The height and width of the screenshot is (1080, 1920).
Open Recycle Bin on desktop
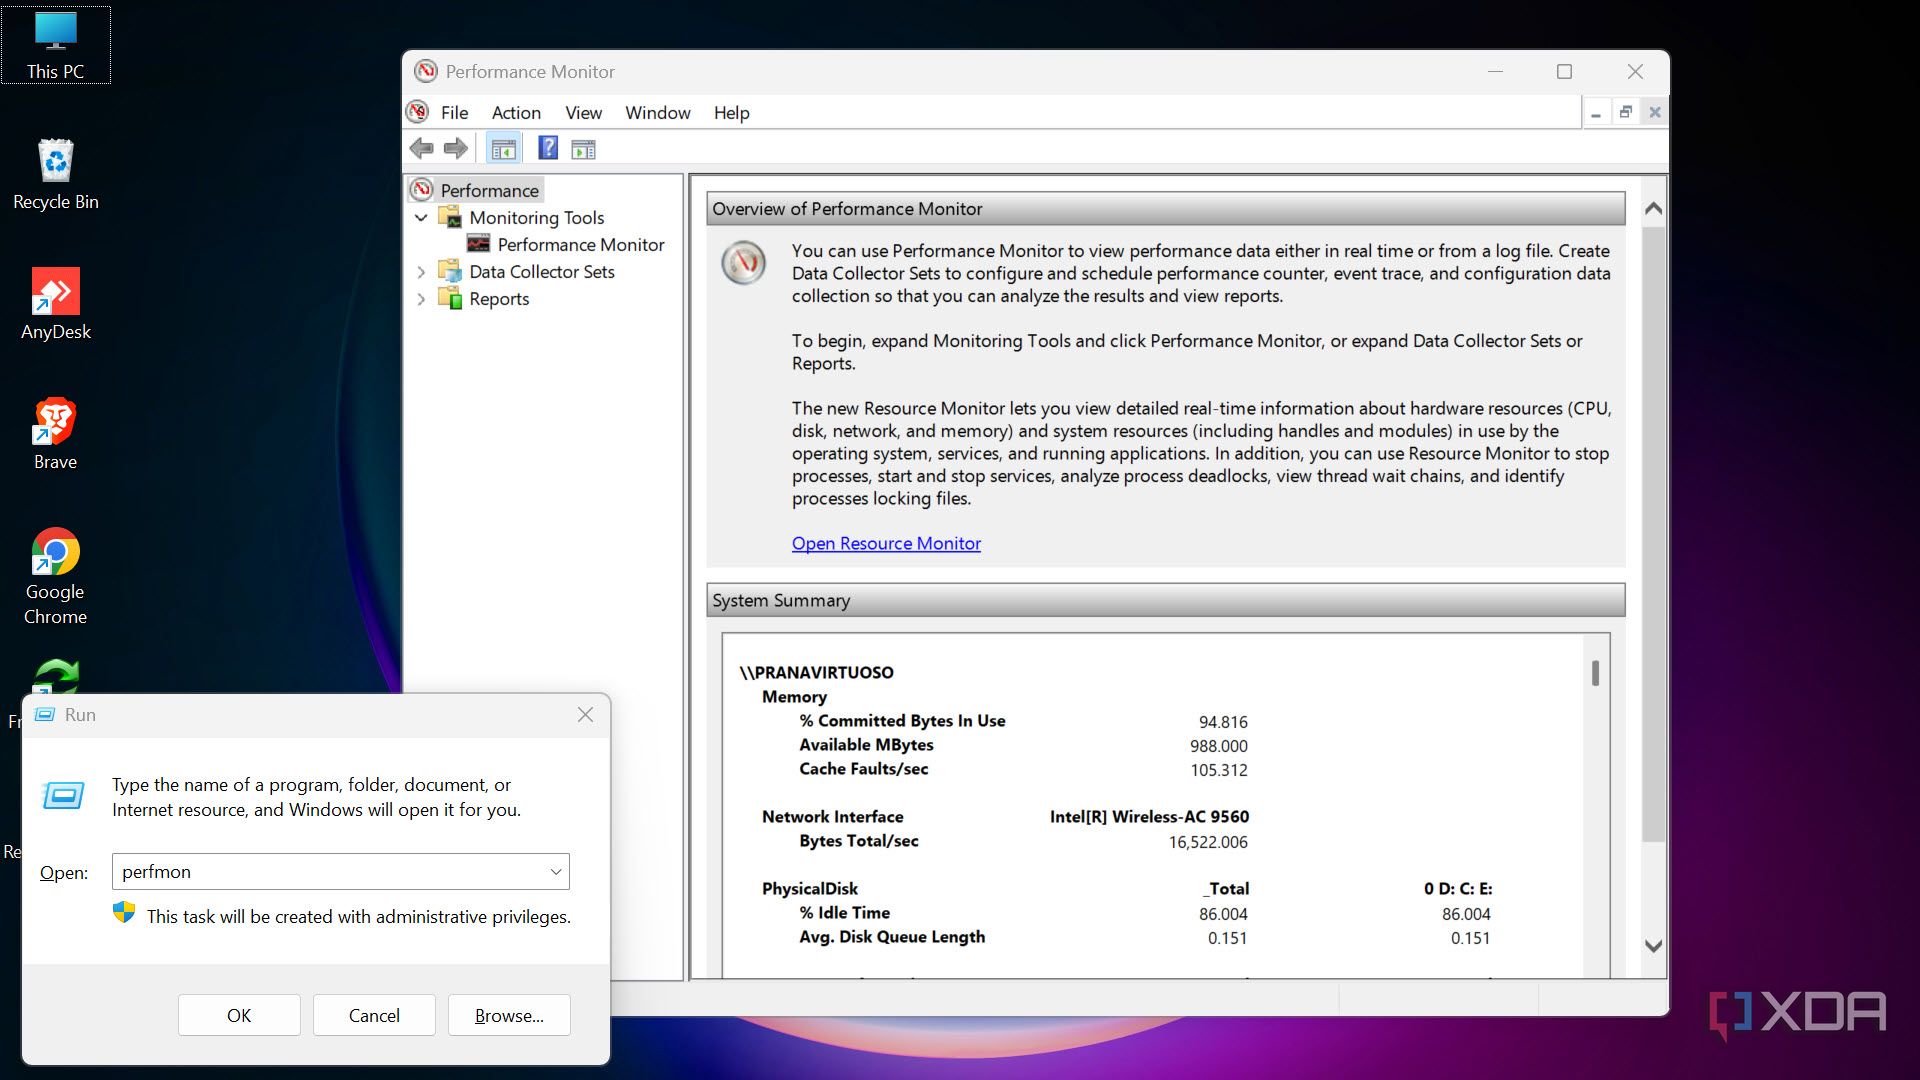(55, 174)
